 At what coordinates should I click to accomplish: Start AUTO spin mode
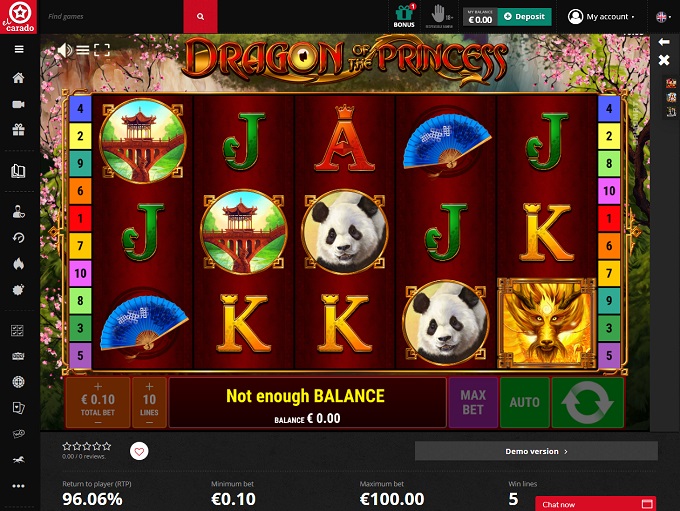(x=525, y=403)
